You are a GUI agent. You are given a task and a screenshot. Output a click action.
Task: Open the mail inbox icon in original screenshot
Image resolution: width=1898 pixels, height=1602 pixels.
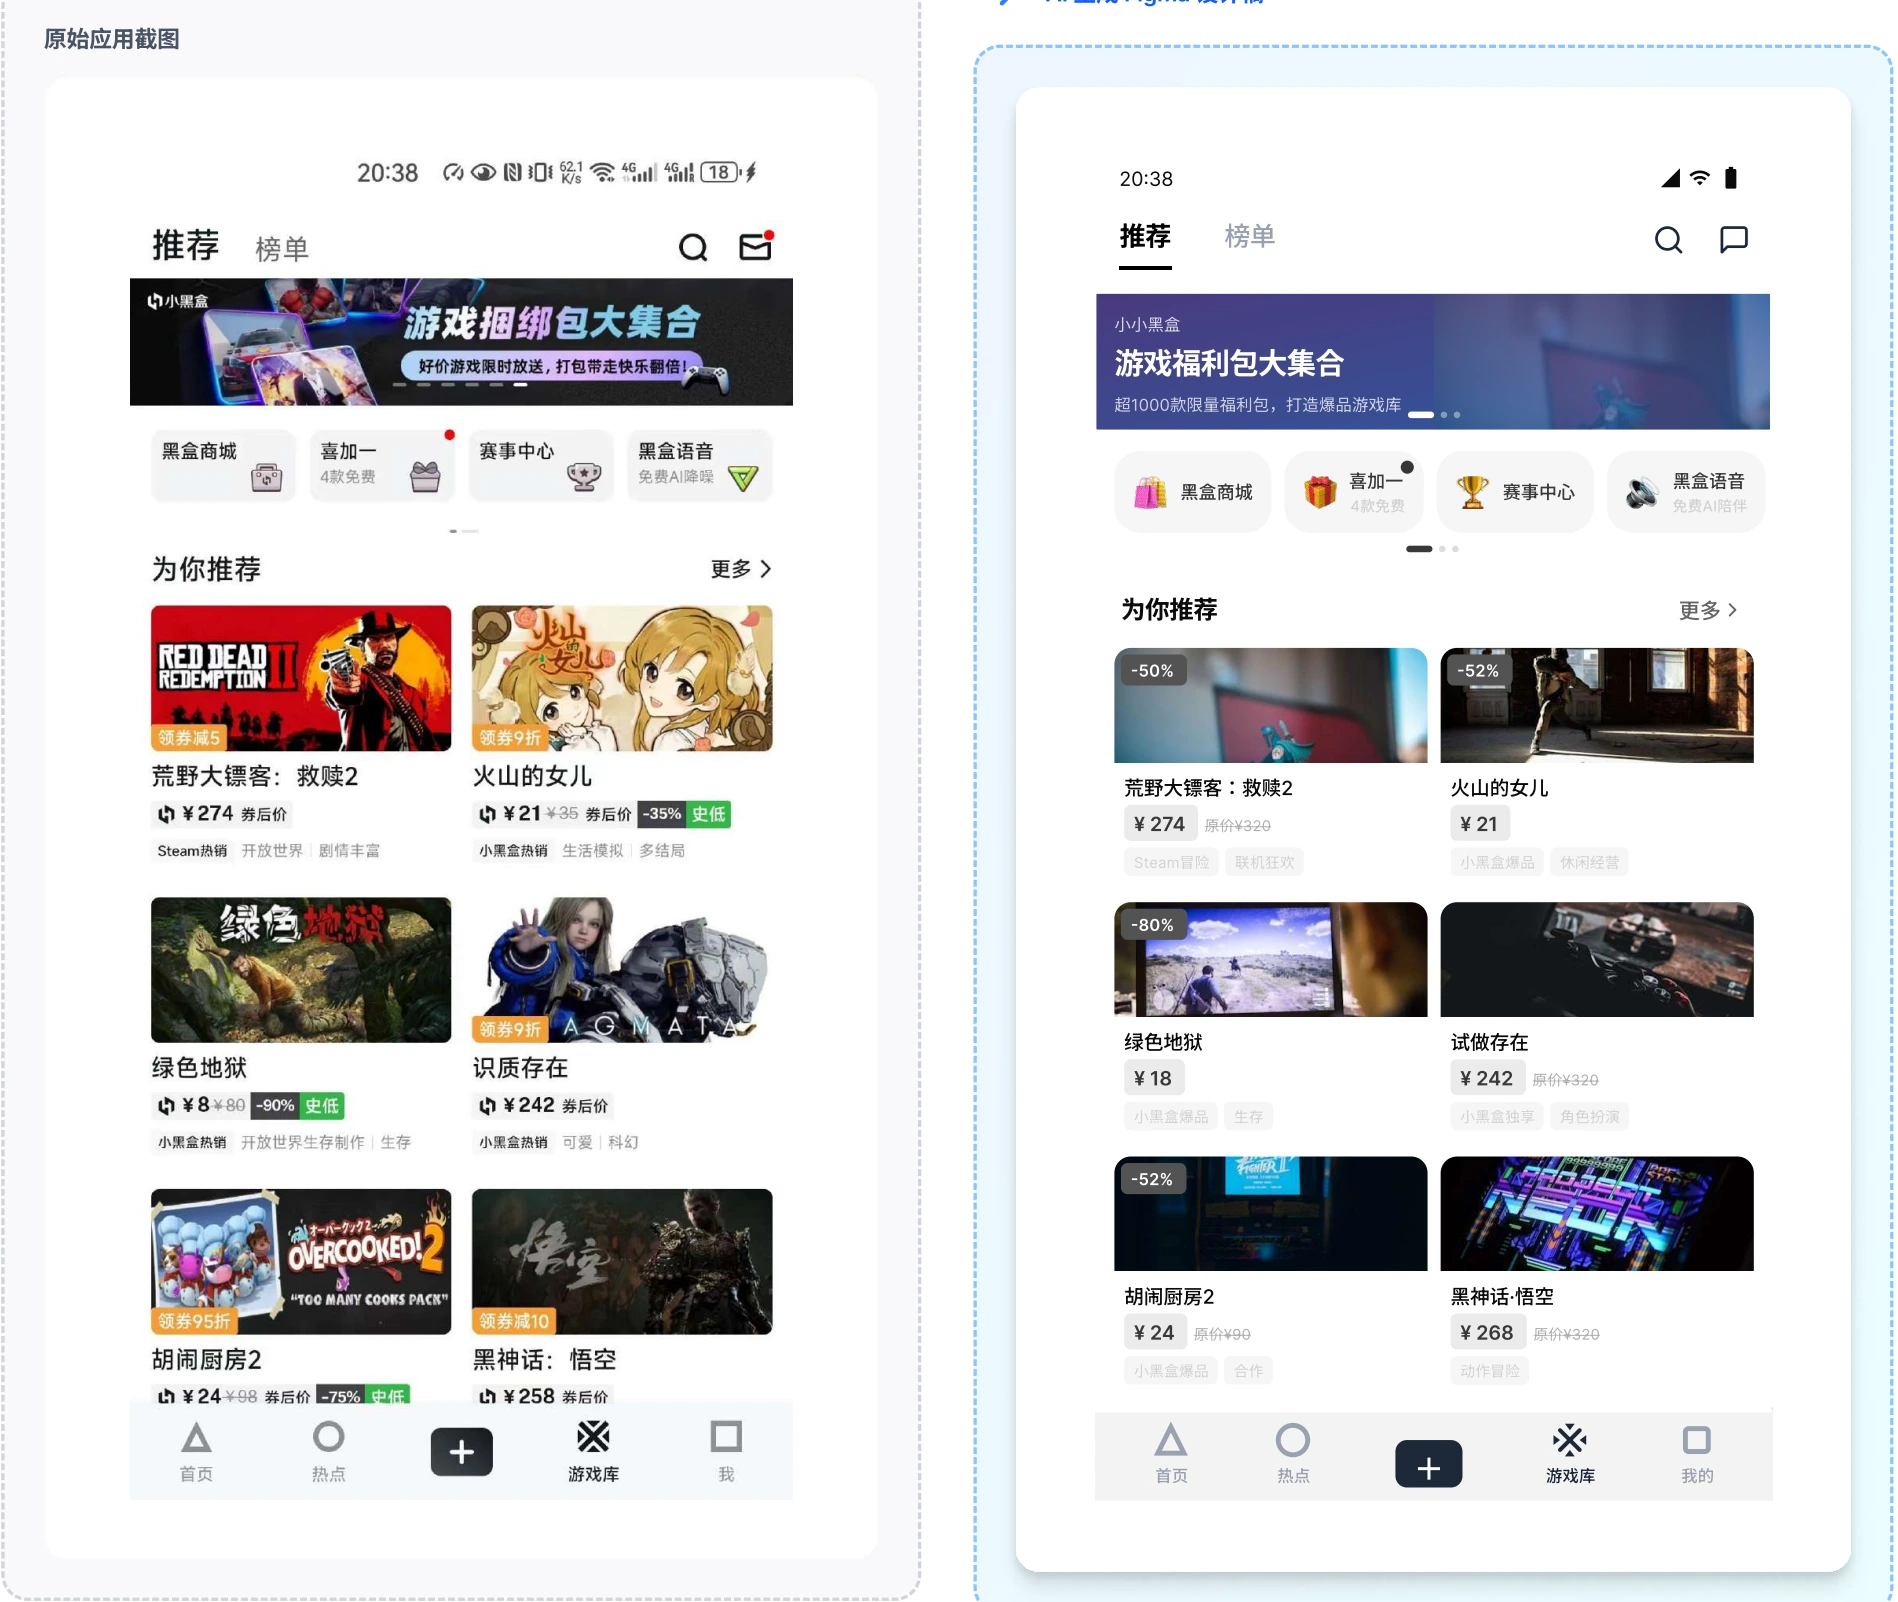coord(756,245)
